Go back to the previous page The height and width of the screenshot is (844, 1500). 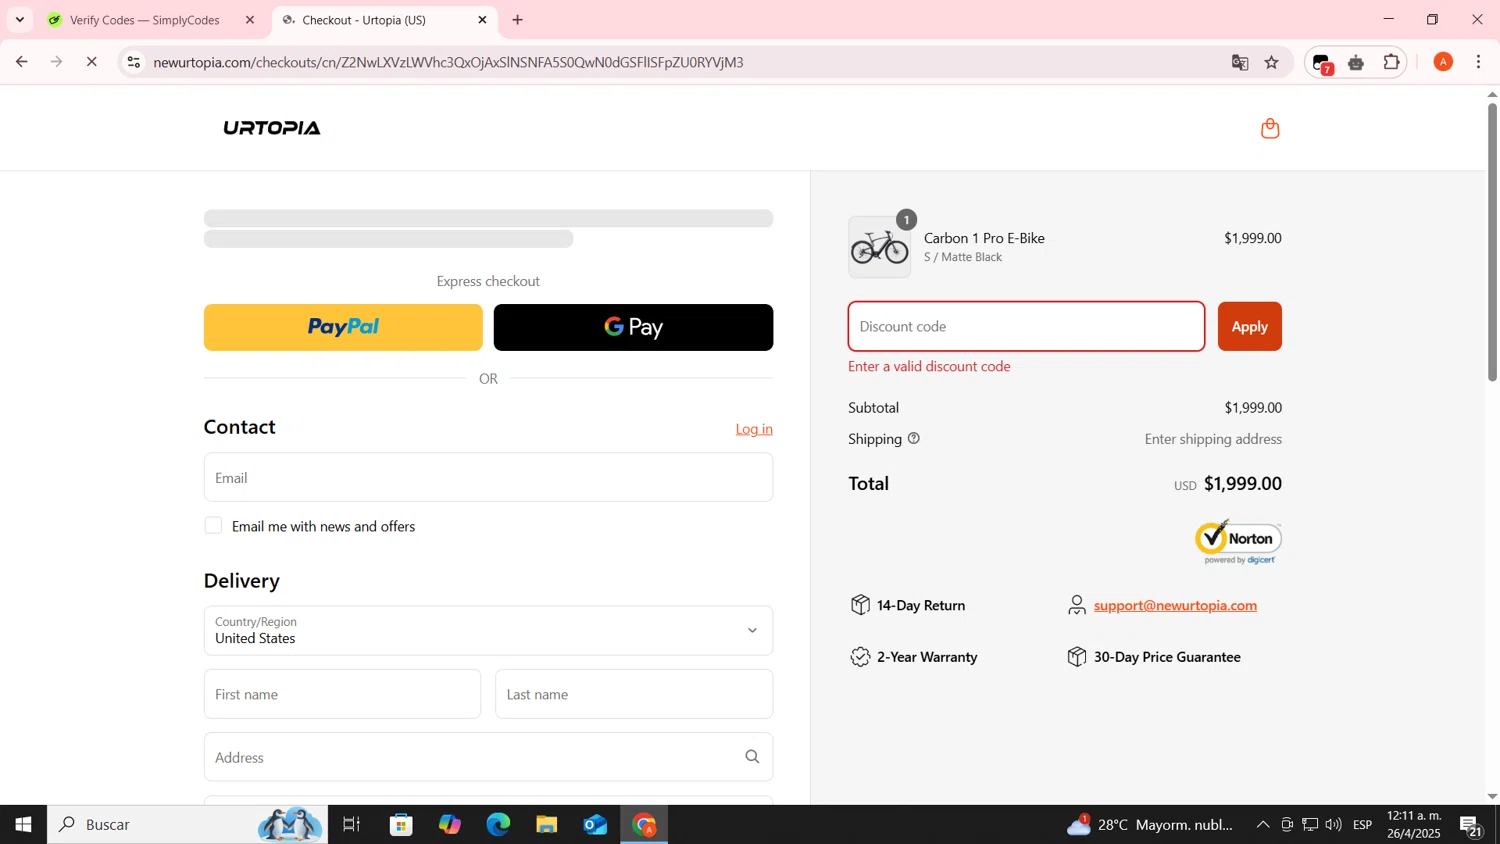21,62
